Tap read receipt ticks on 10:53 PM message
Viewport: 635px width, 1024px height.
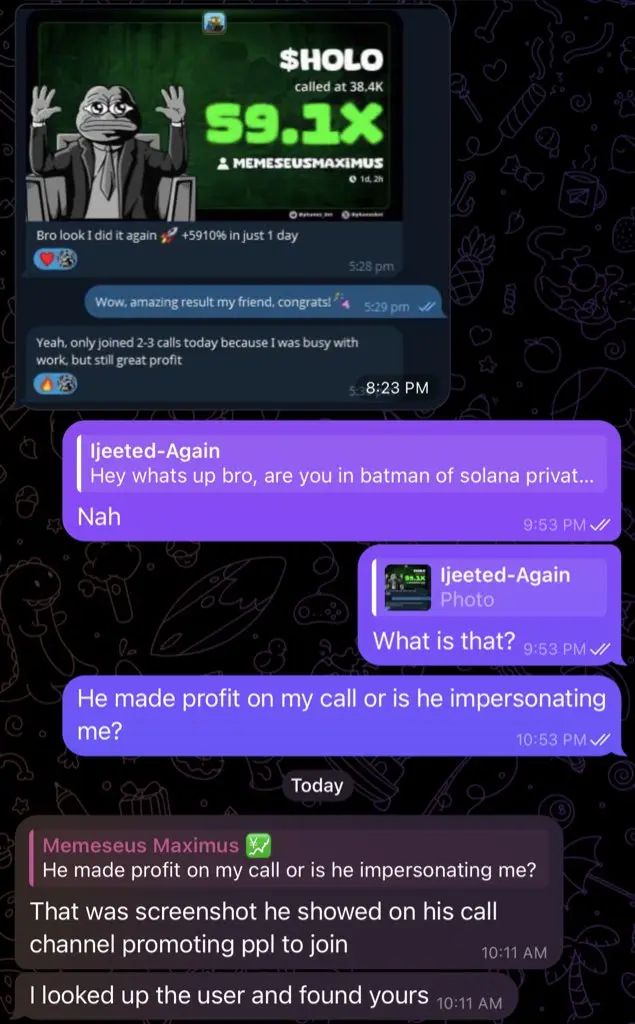[600, 739]
